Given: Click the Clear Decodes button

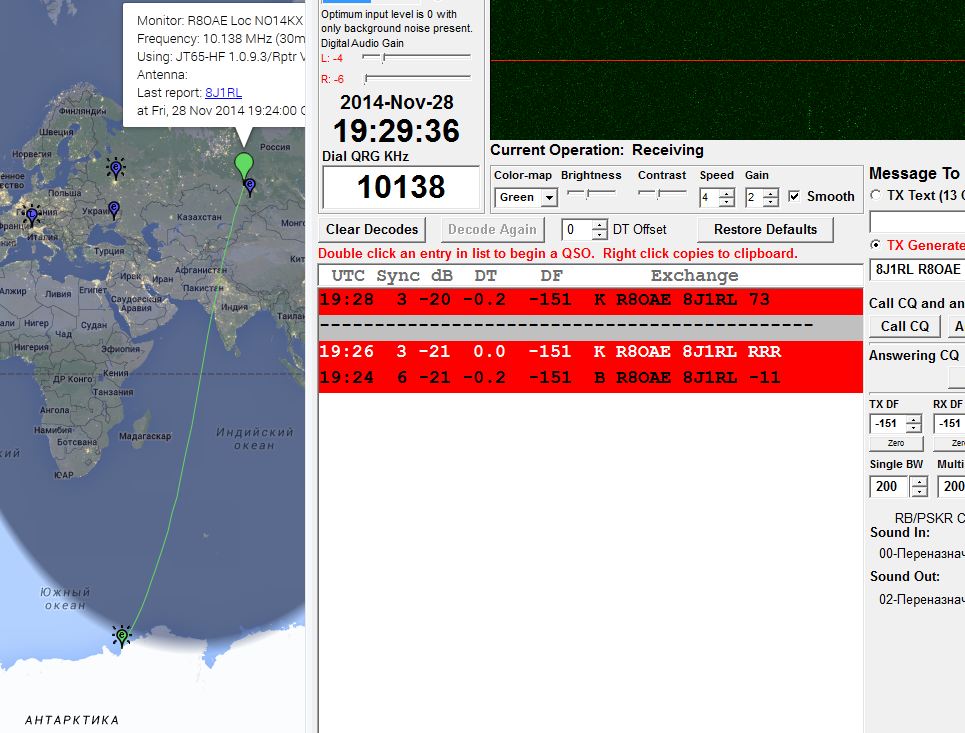Looking at the screenshot, I should [371, 229].
